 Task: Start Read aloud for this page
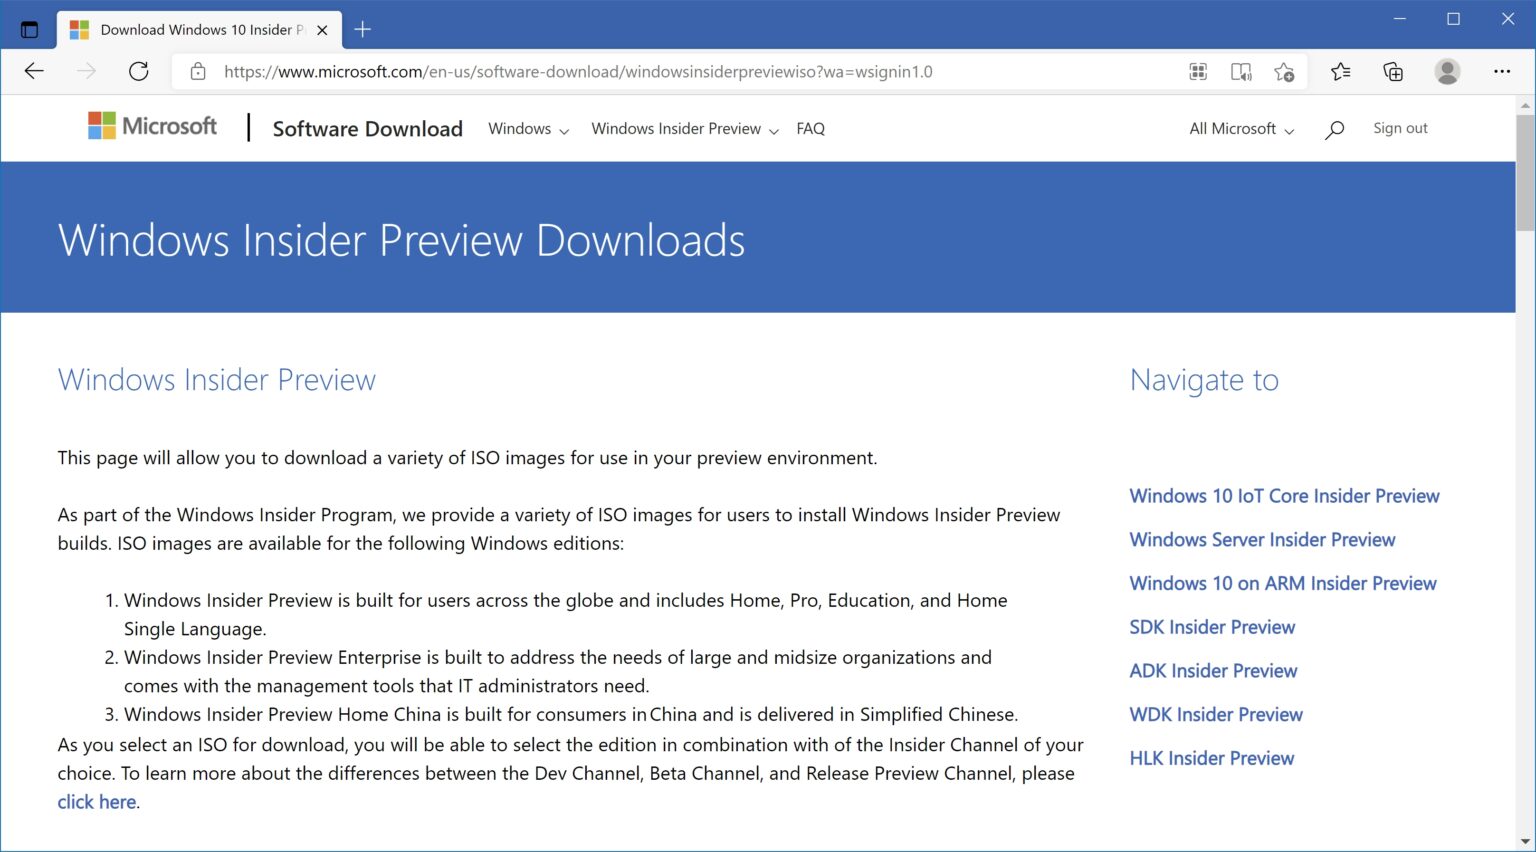1241,71
